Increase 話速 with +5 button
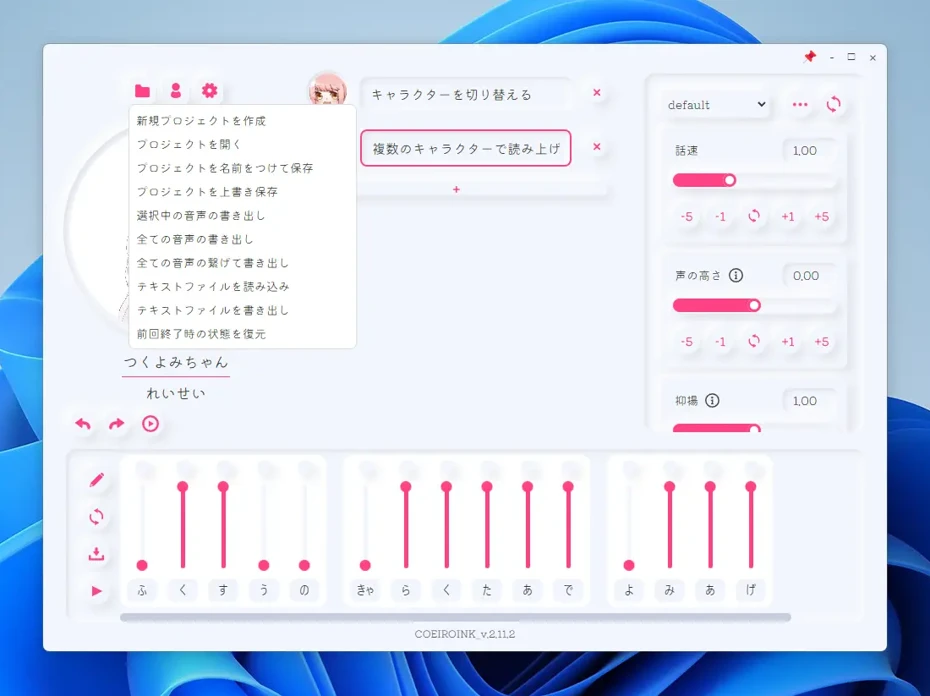930x696 pixels. pos(821,217)
